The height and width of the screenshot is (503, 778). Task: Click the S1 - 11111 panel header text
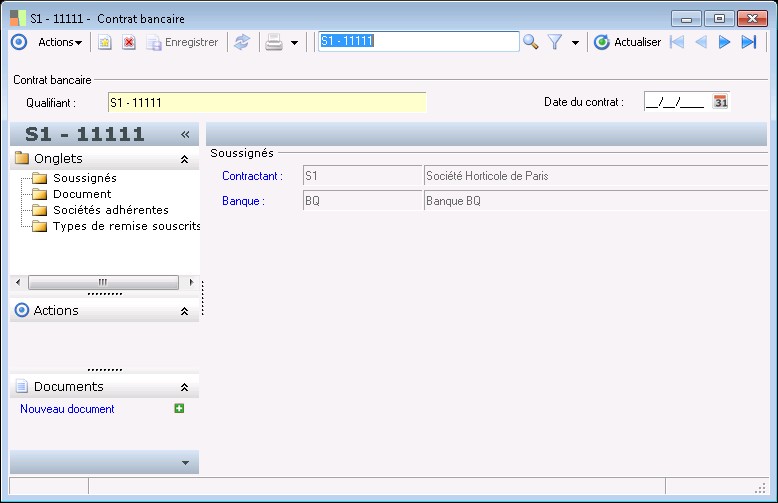pos(85,134)
